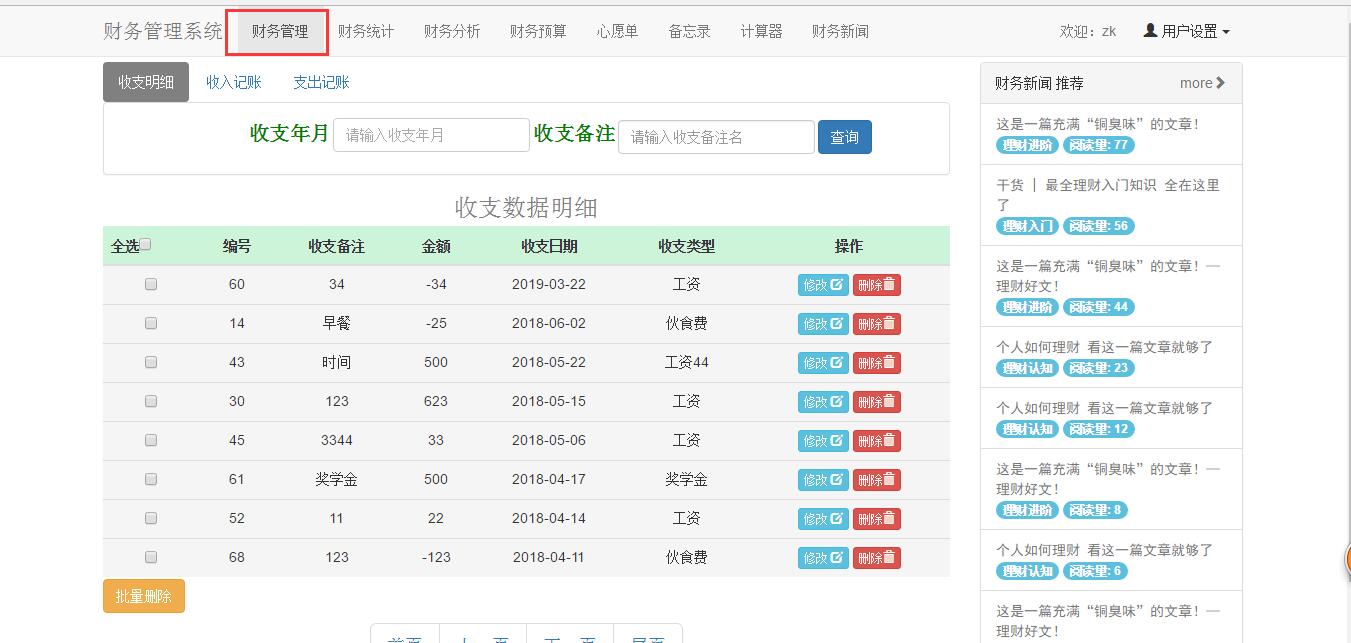
Task: Click edit button for record 60
Action: click(823, 285)
